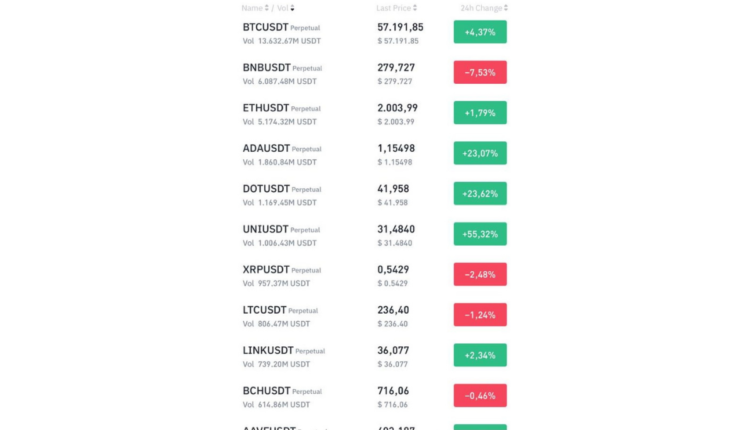Viewport: 750px width, 430px height.
Task: Open the BTCUSDT perpetual pair
Action: [266, 27]
